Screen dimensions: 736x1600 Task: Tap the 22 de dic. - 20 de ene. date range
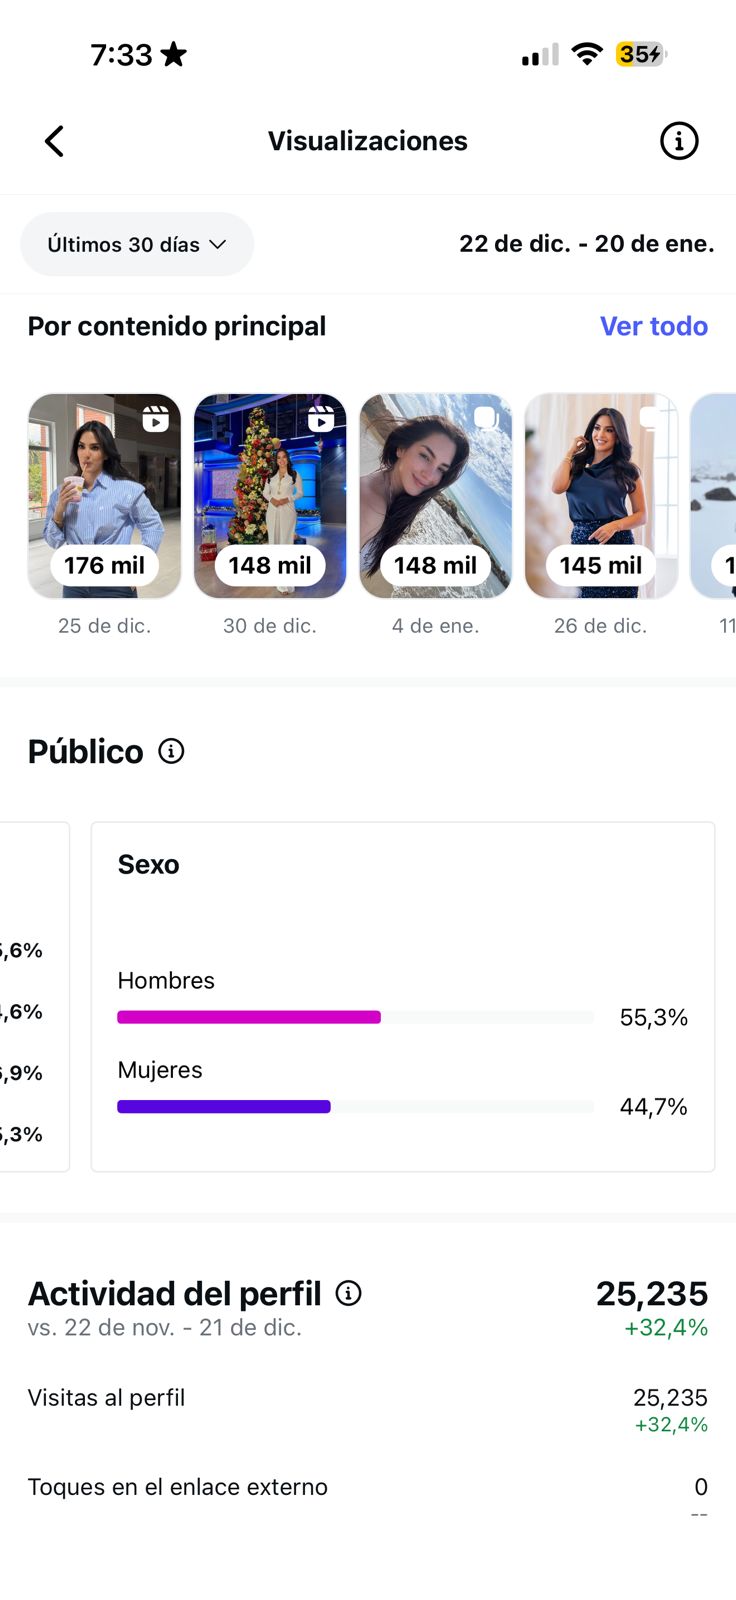(586, 244)
